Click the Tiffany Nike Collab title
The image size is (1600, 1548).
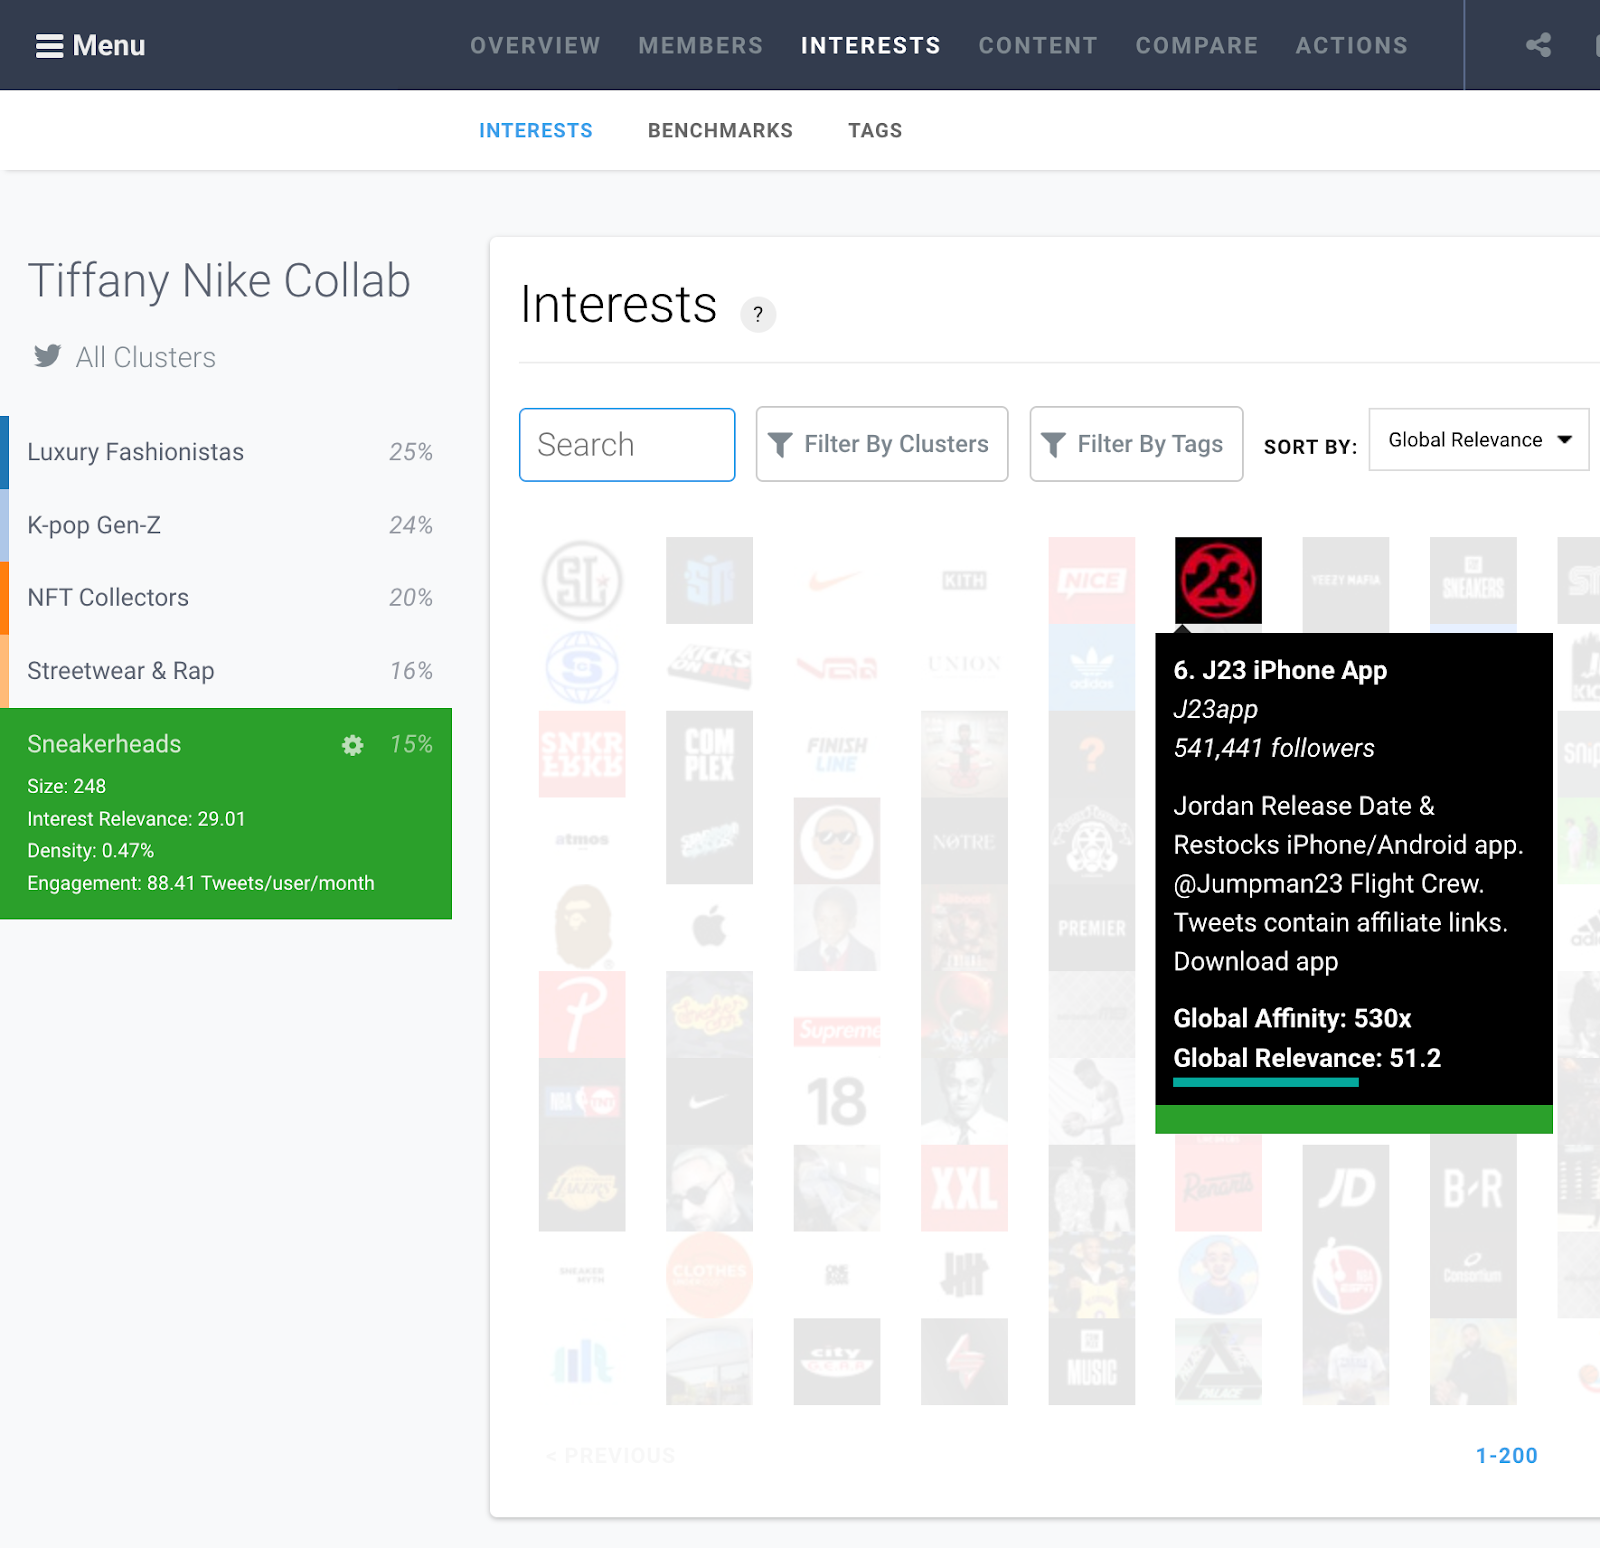[219, 281]
